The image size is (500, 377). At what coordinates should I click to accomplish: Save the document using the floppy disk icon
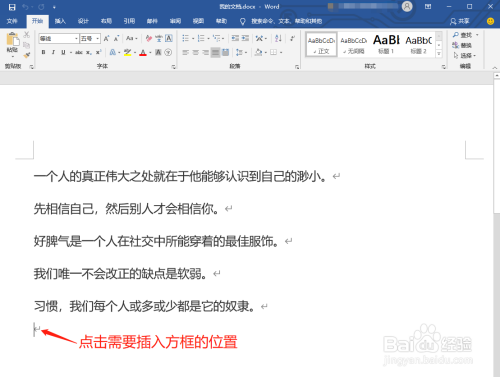click(12, 7)
